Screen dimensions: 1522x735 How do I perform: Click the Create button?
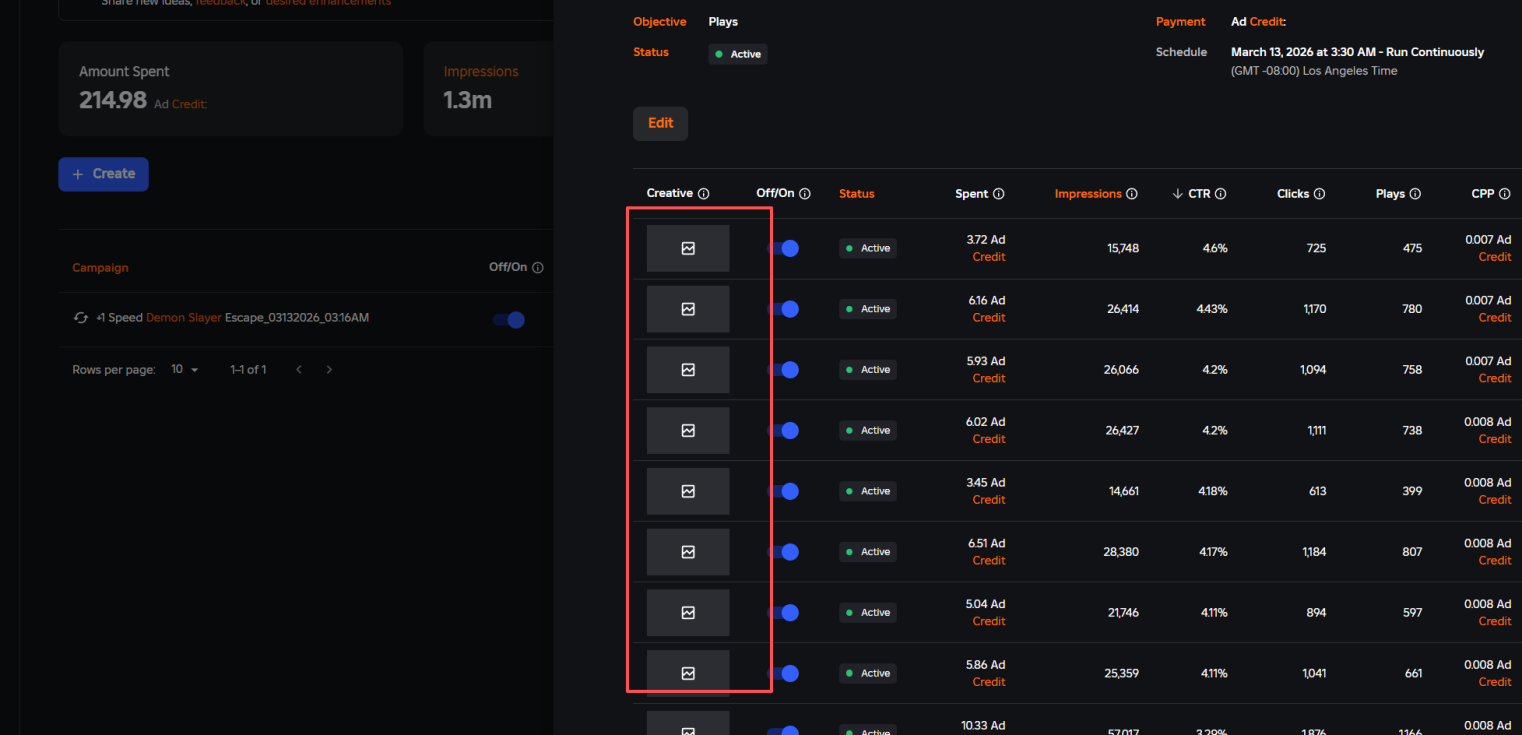[103, 174]
